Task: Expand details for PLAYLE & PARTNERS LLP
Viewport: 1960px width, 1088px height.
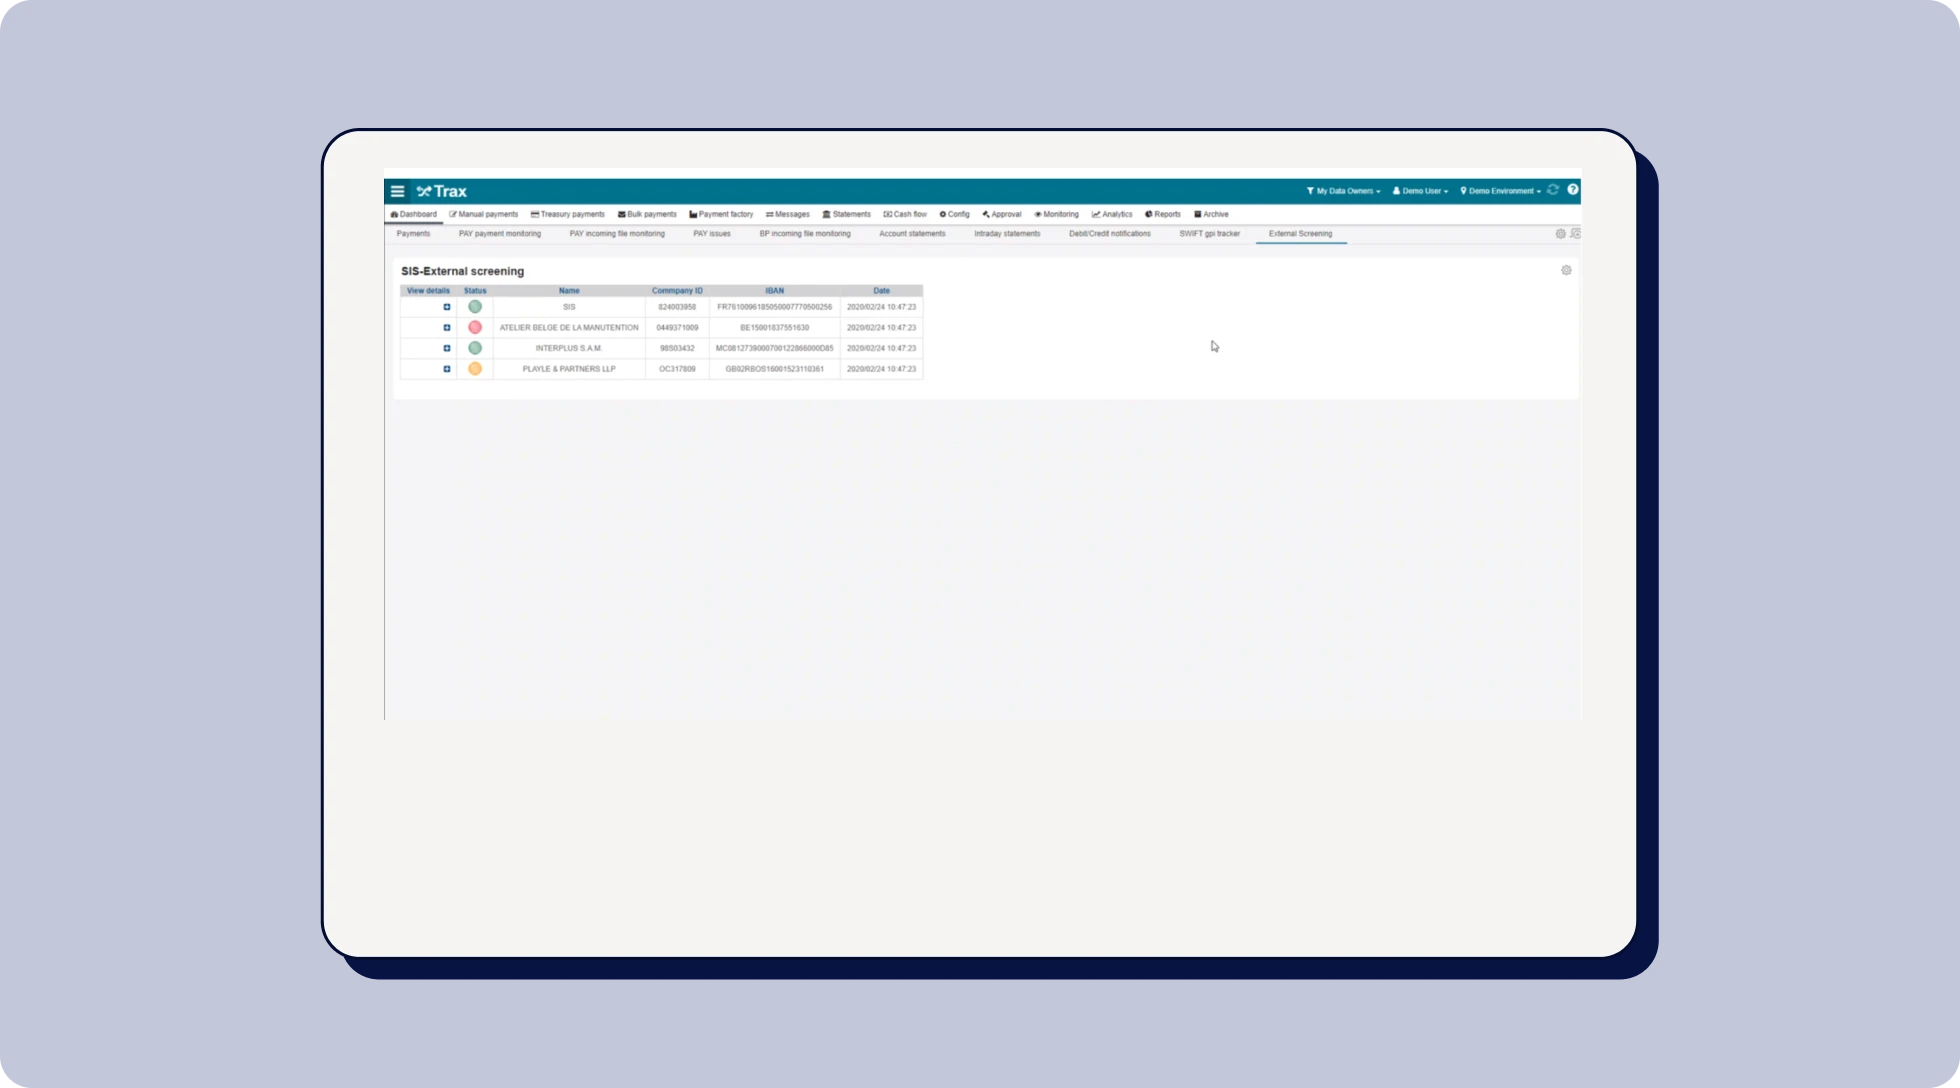Action: pos(447,369)
